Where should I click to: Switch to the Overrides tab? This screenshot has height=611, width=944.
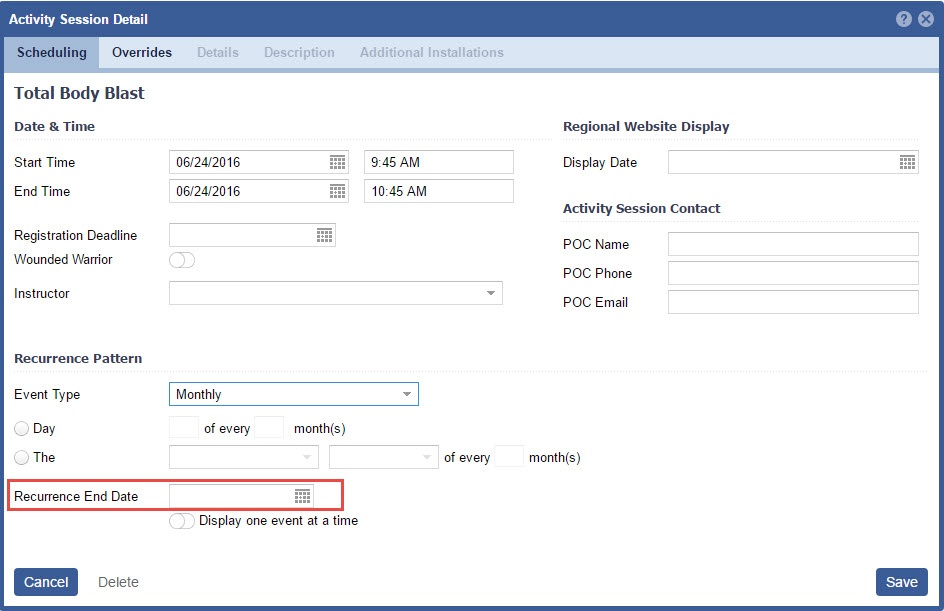coord(142,52)
